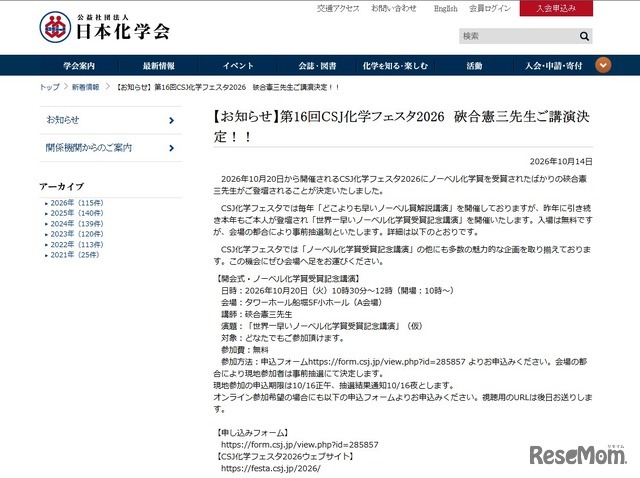Open the 会誌・図書 navigation menu
The height and width of the screenshot is (478, 640).
pos(317,66)
